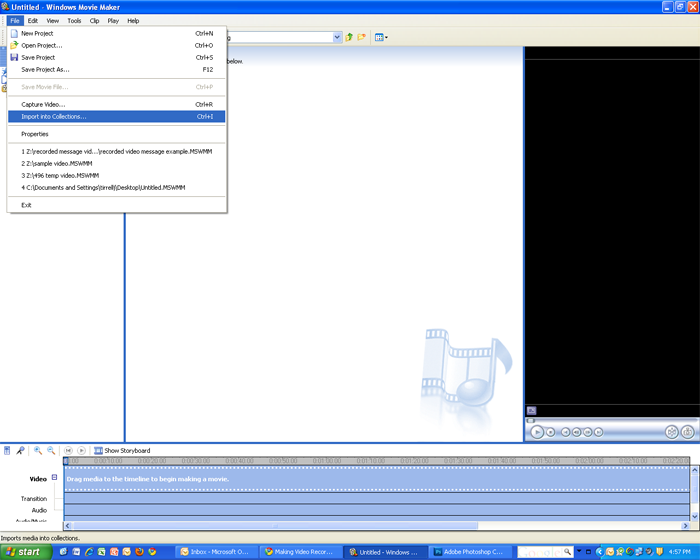This screenshot has width=700, height=560.
Task: Click timeline vertical scrollbar up arrow
Action: (695, 470)
